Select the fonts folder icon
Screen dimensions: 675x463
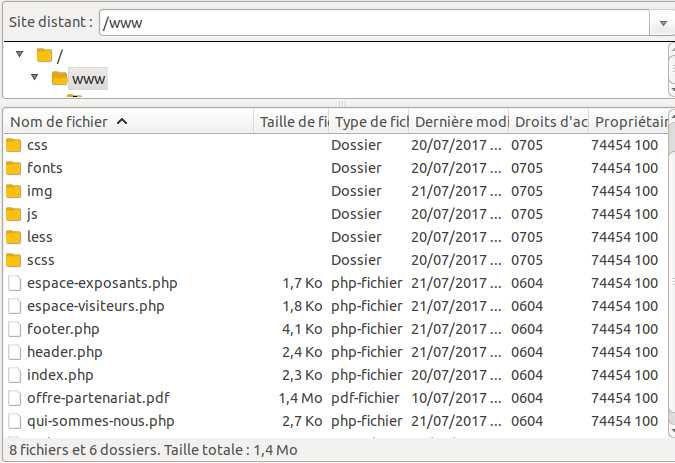[x=13, y=168]
